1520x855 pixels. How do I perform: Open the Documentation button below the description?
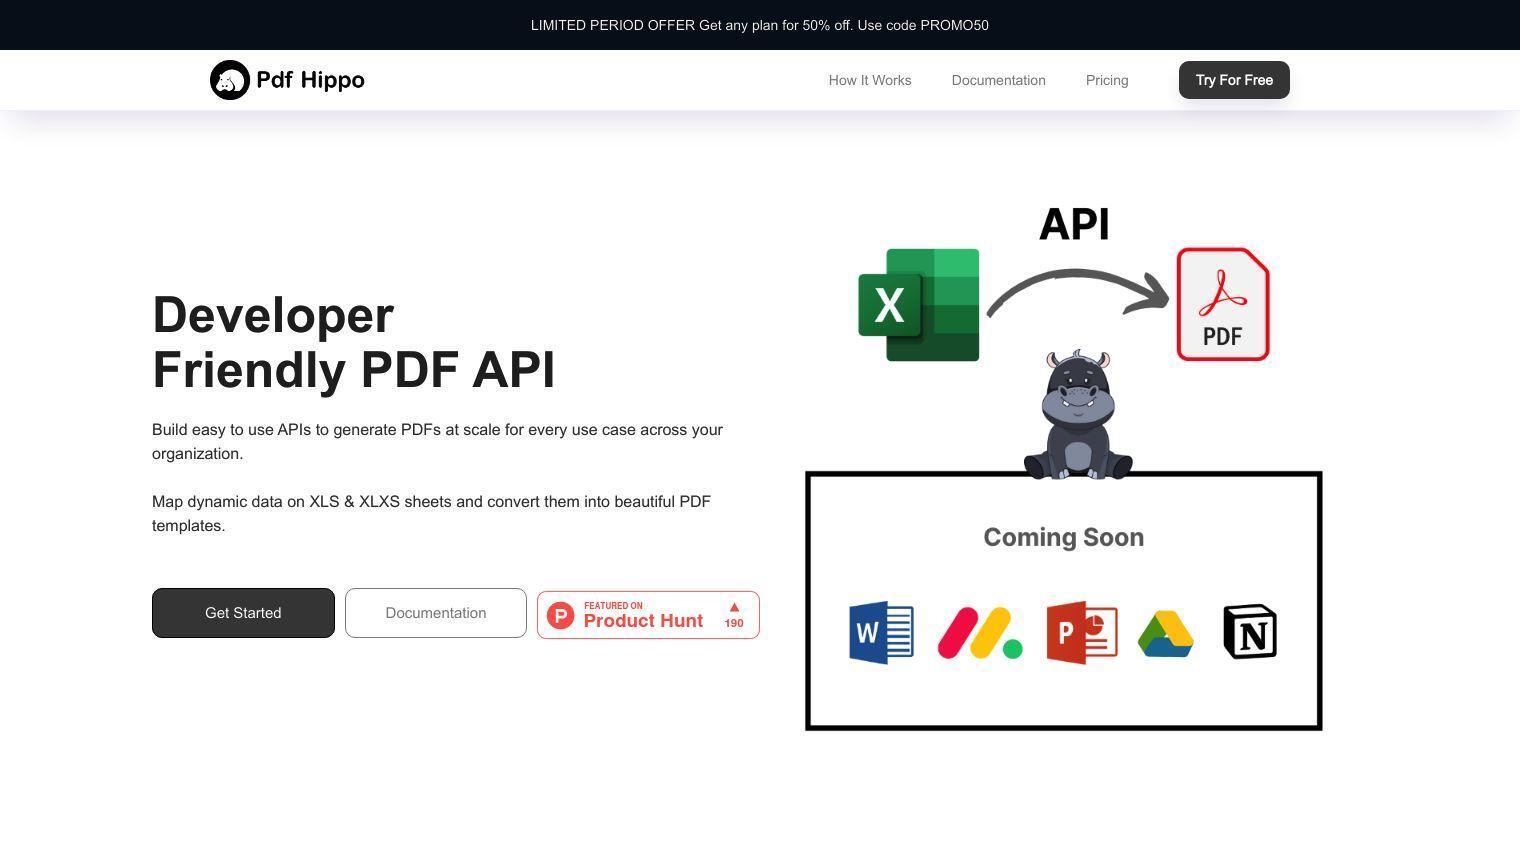[x=436, y=613]
